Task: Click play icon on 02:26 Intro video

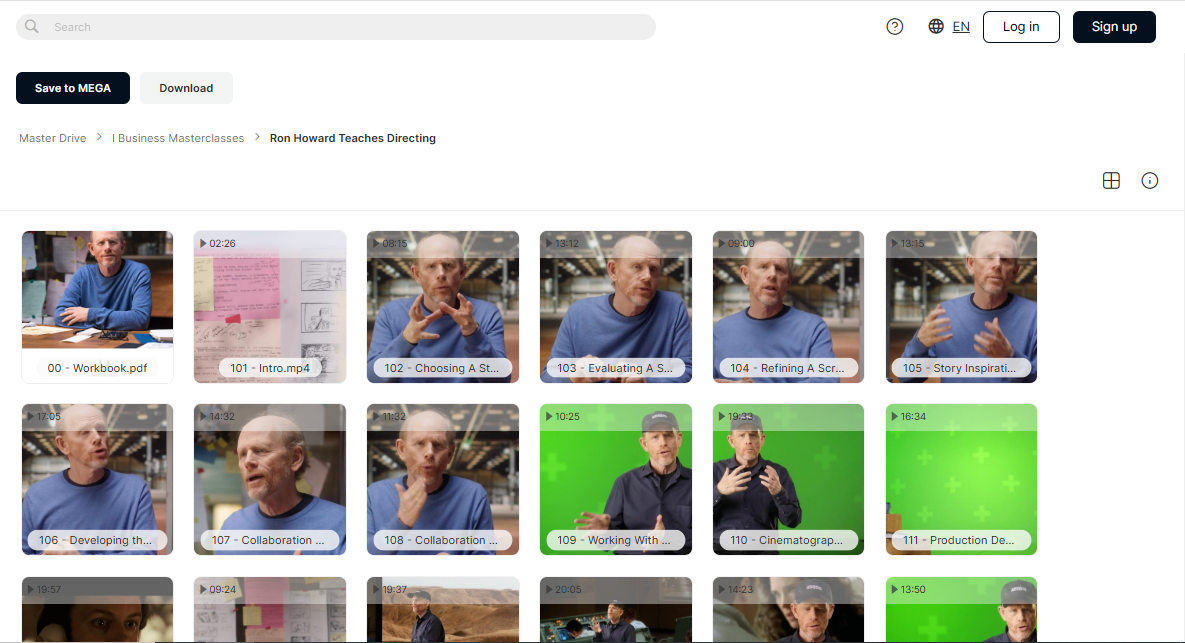Action: coord(203,243)
